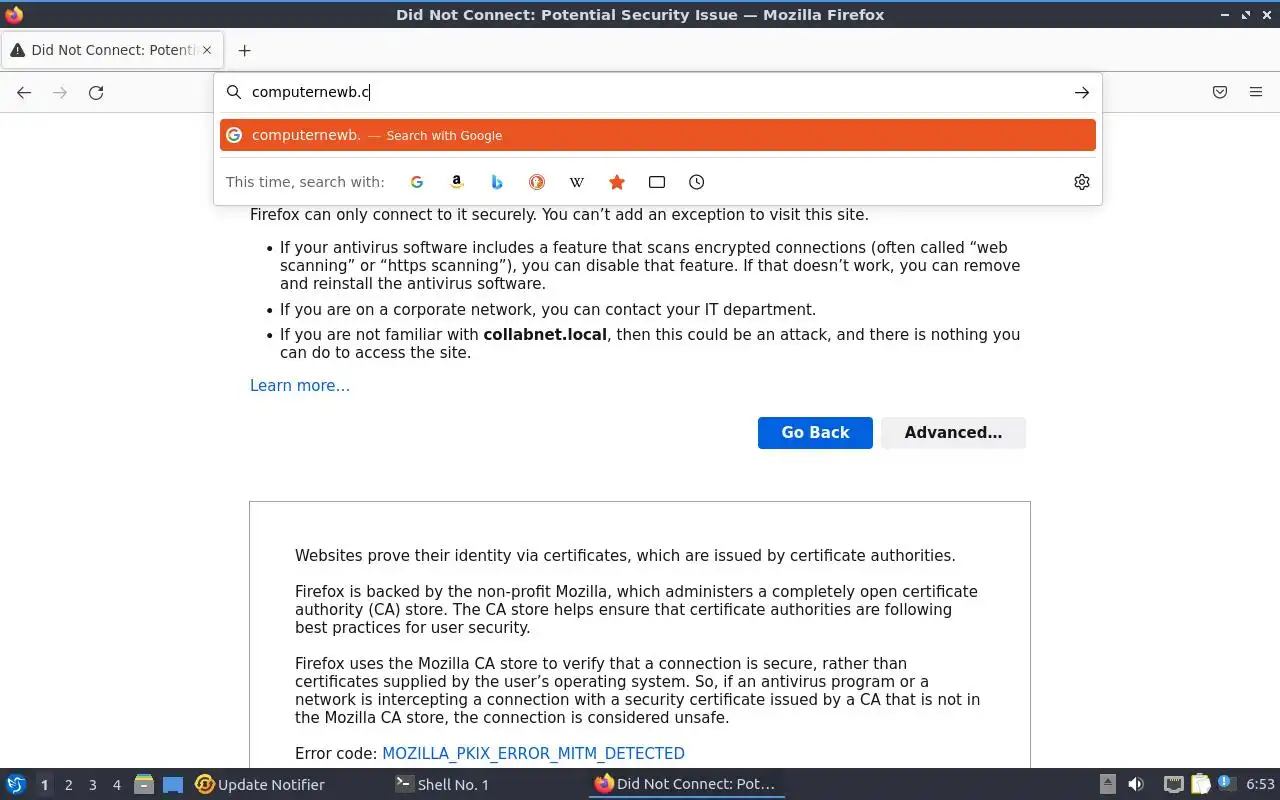Search in open Tabs icon

pos(657,182)
